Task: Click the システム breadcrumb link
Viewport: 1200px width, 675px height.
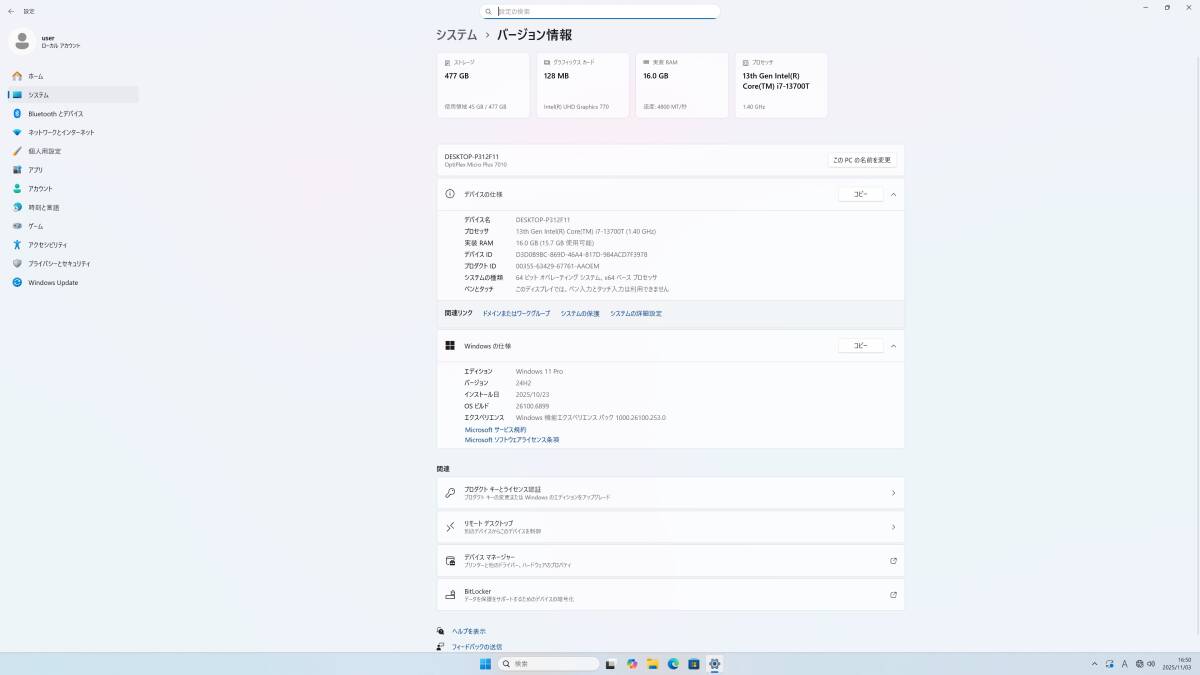Action: (455, 34)
